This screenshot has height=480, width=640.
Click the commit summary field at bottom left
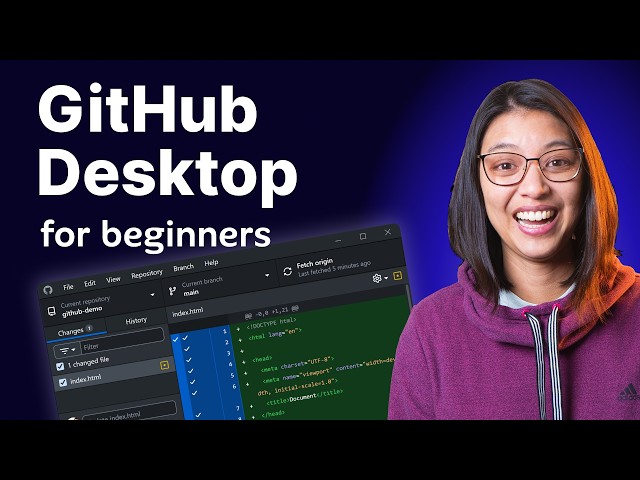[129, 411]
